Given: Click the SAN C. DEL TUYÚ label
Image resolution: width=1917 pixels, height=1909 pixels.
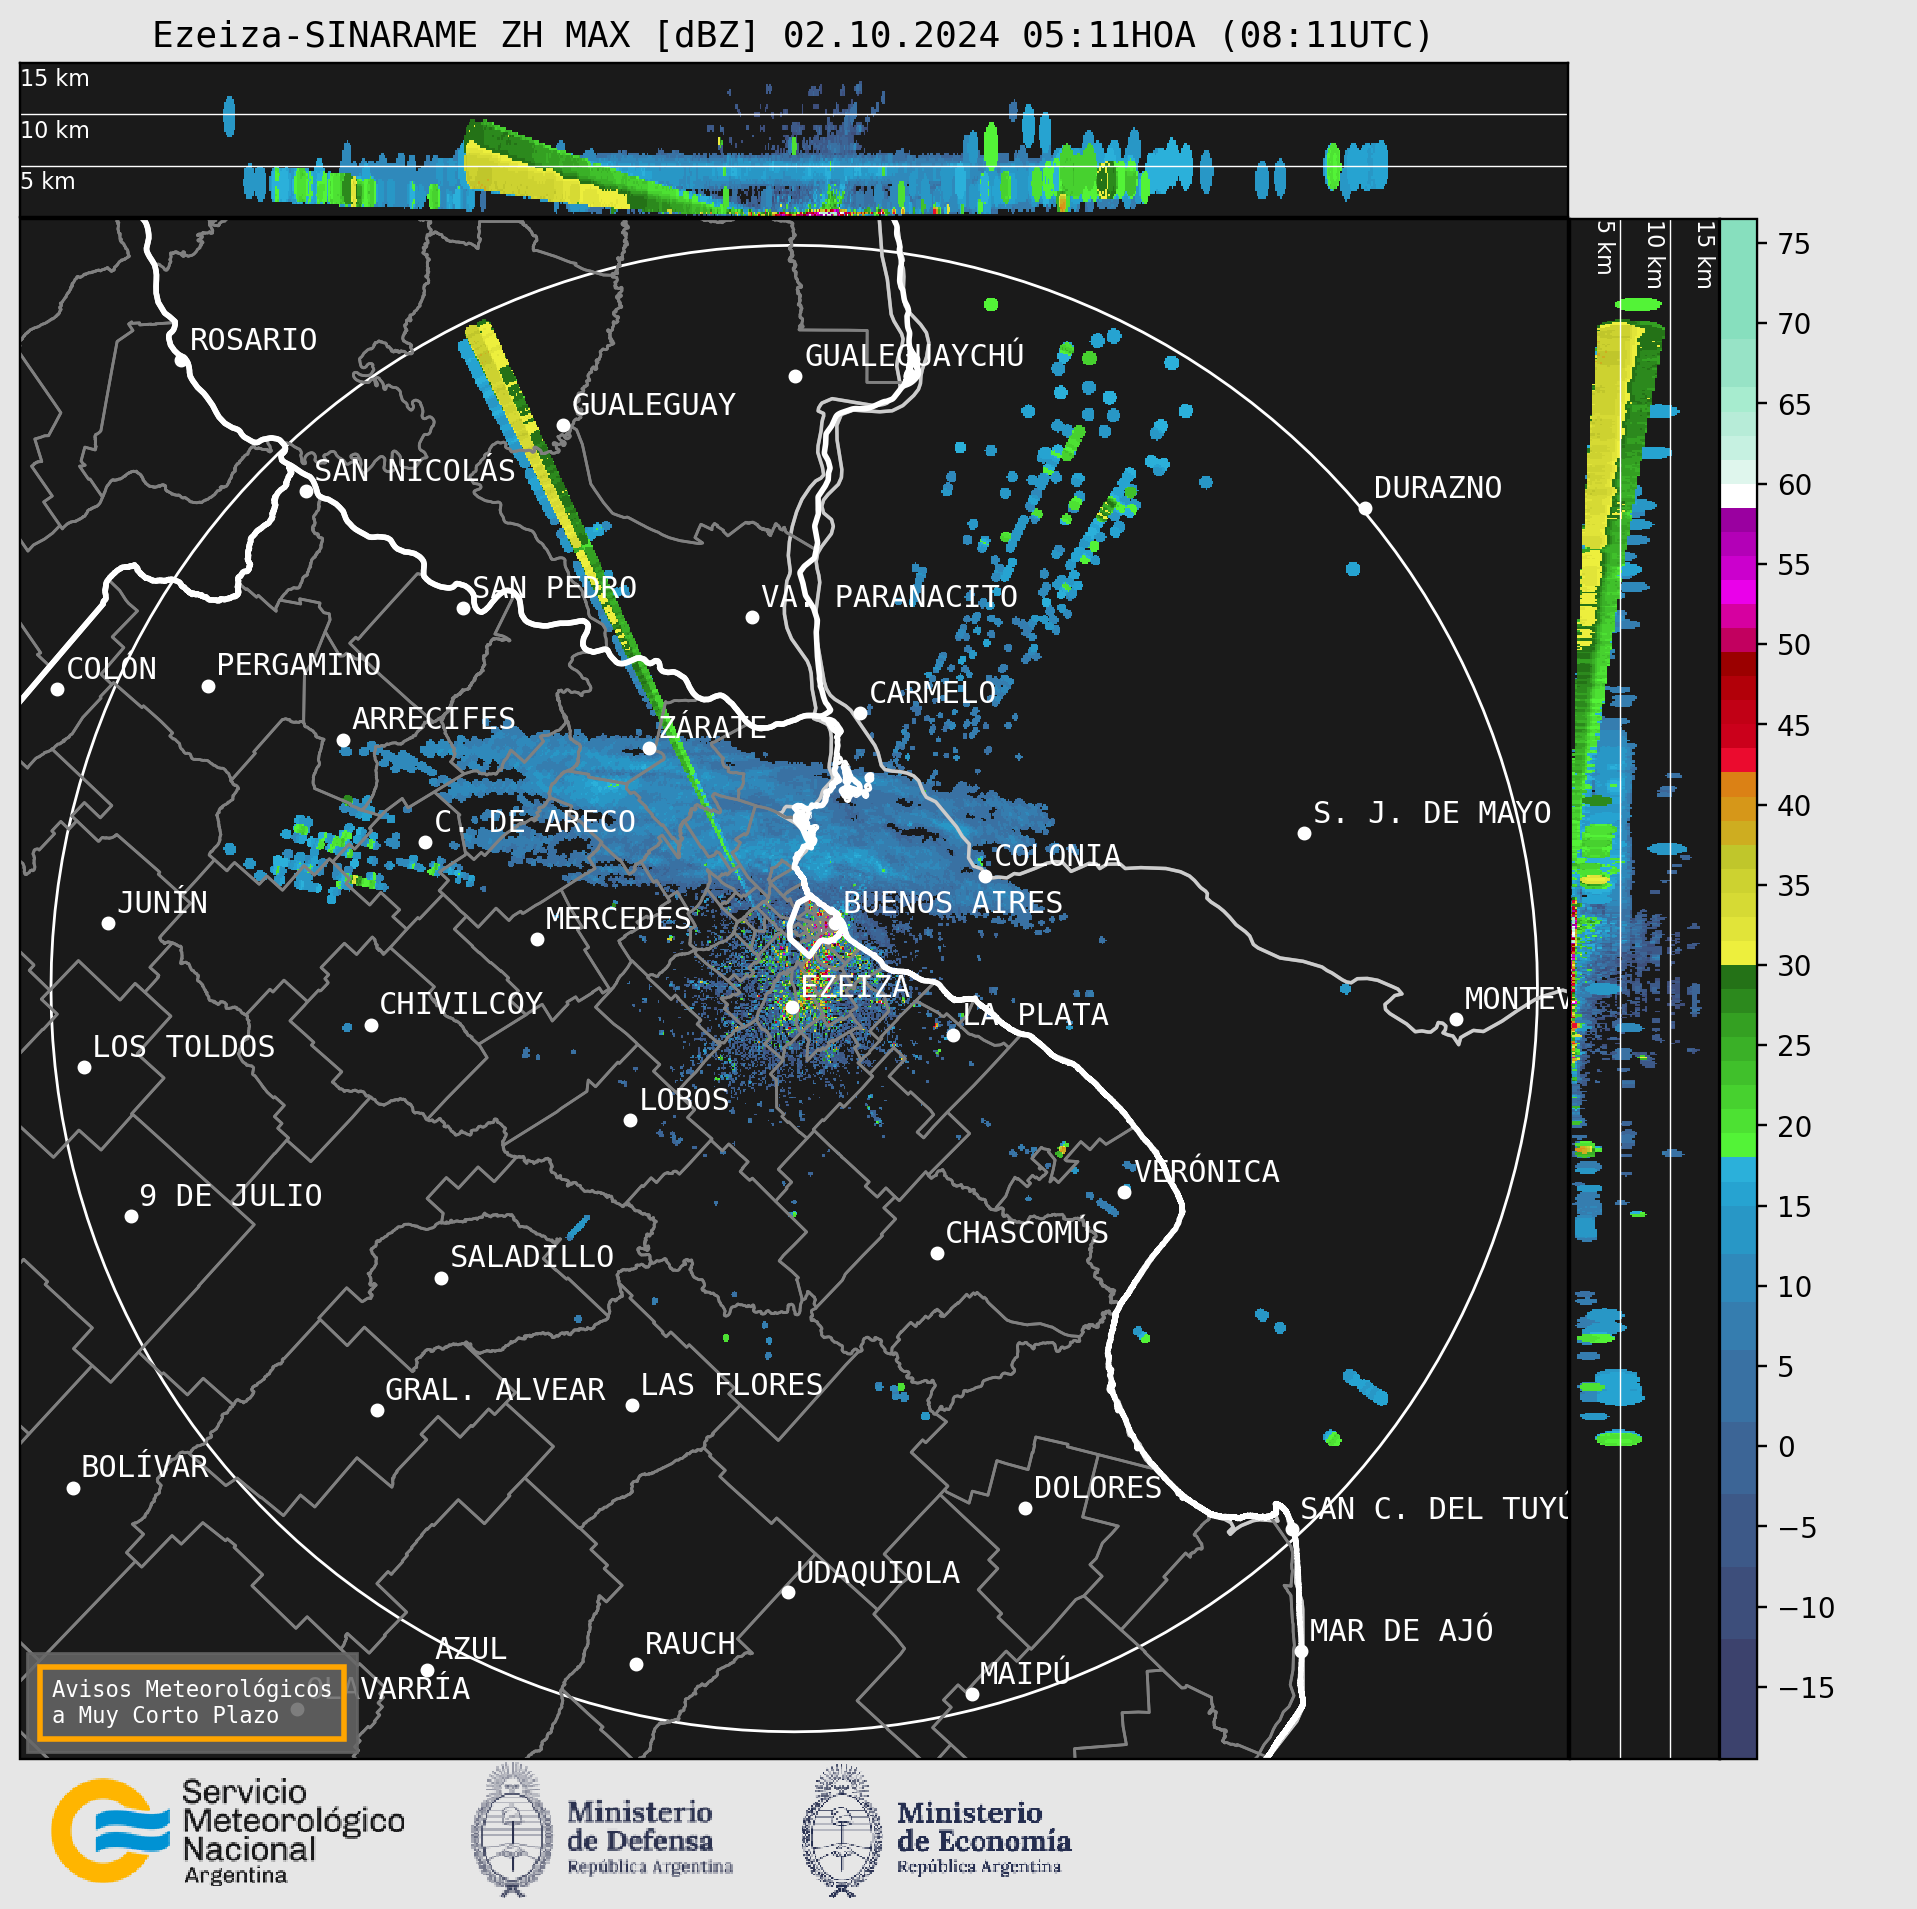Looking at the screenshot, I should (1434, 1509).
